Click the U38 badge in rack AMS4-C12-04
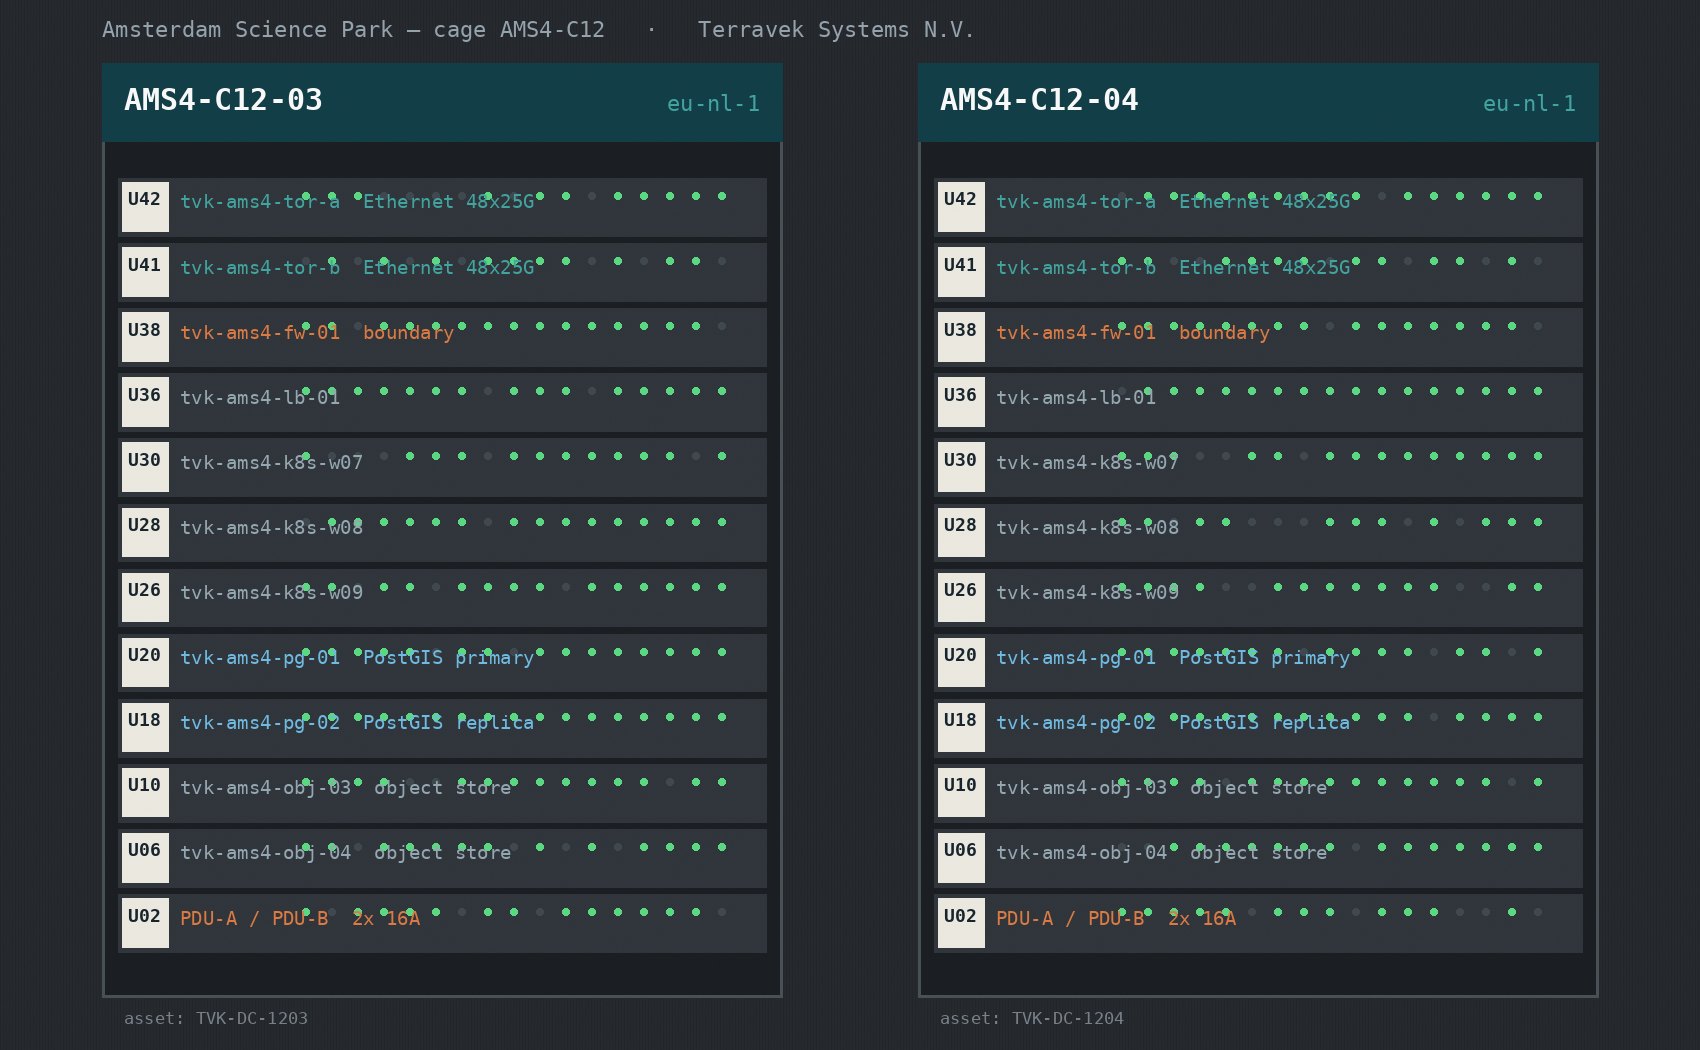This screenshot has width=1700, height=1050. click(x=961, y=337)
